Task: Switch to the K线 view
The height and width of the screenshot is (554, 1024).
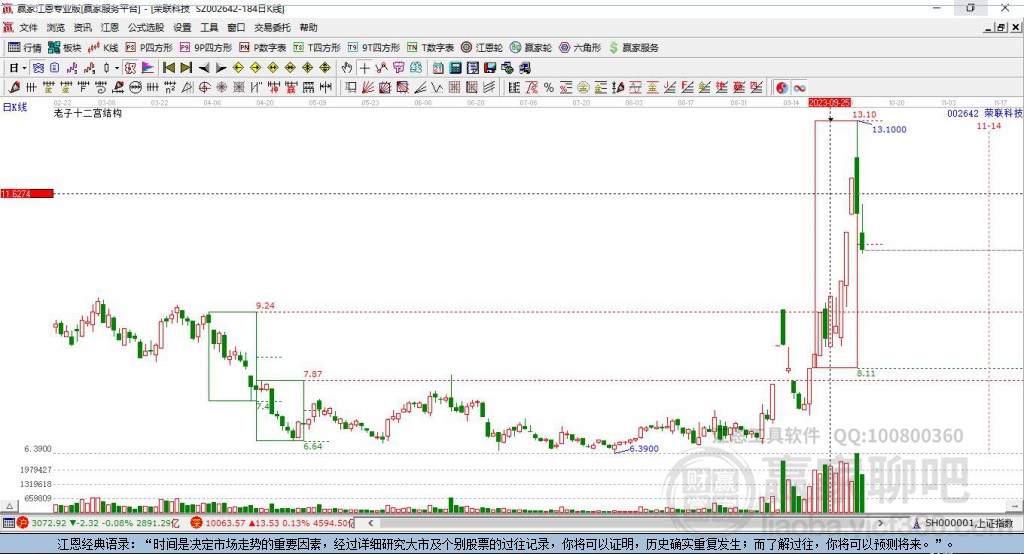Action: 103,48
